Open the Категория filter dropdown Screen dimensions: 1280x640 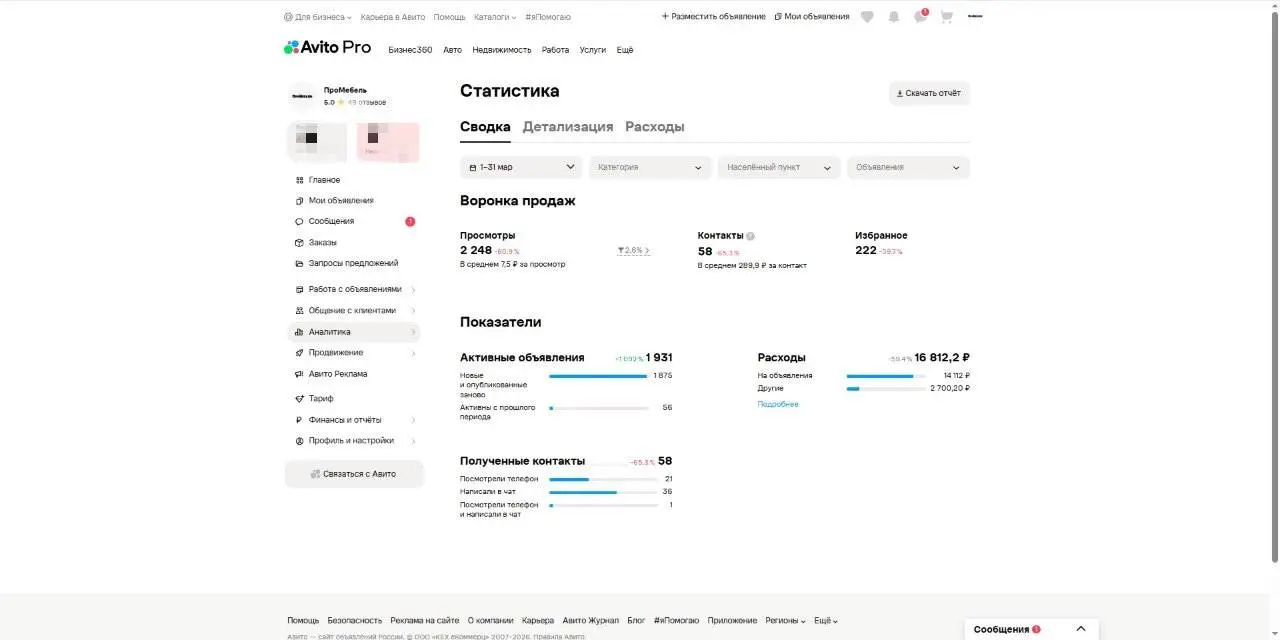point(650,168)
